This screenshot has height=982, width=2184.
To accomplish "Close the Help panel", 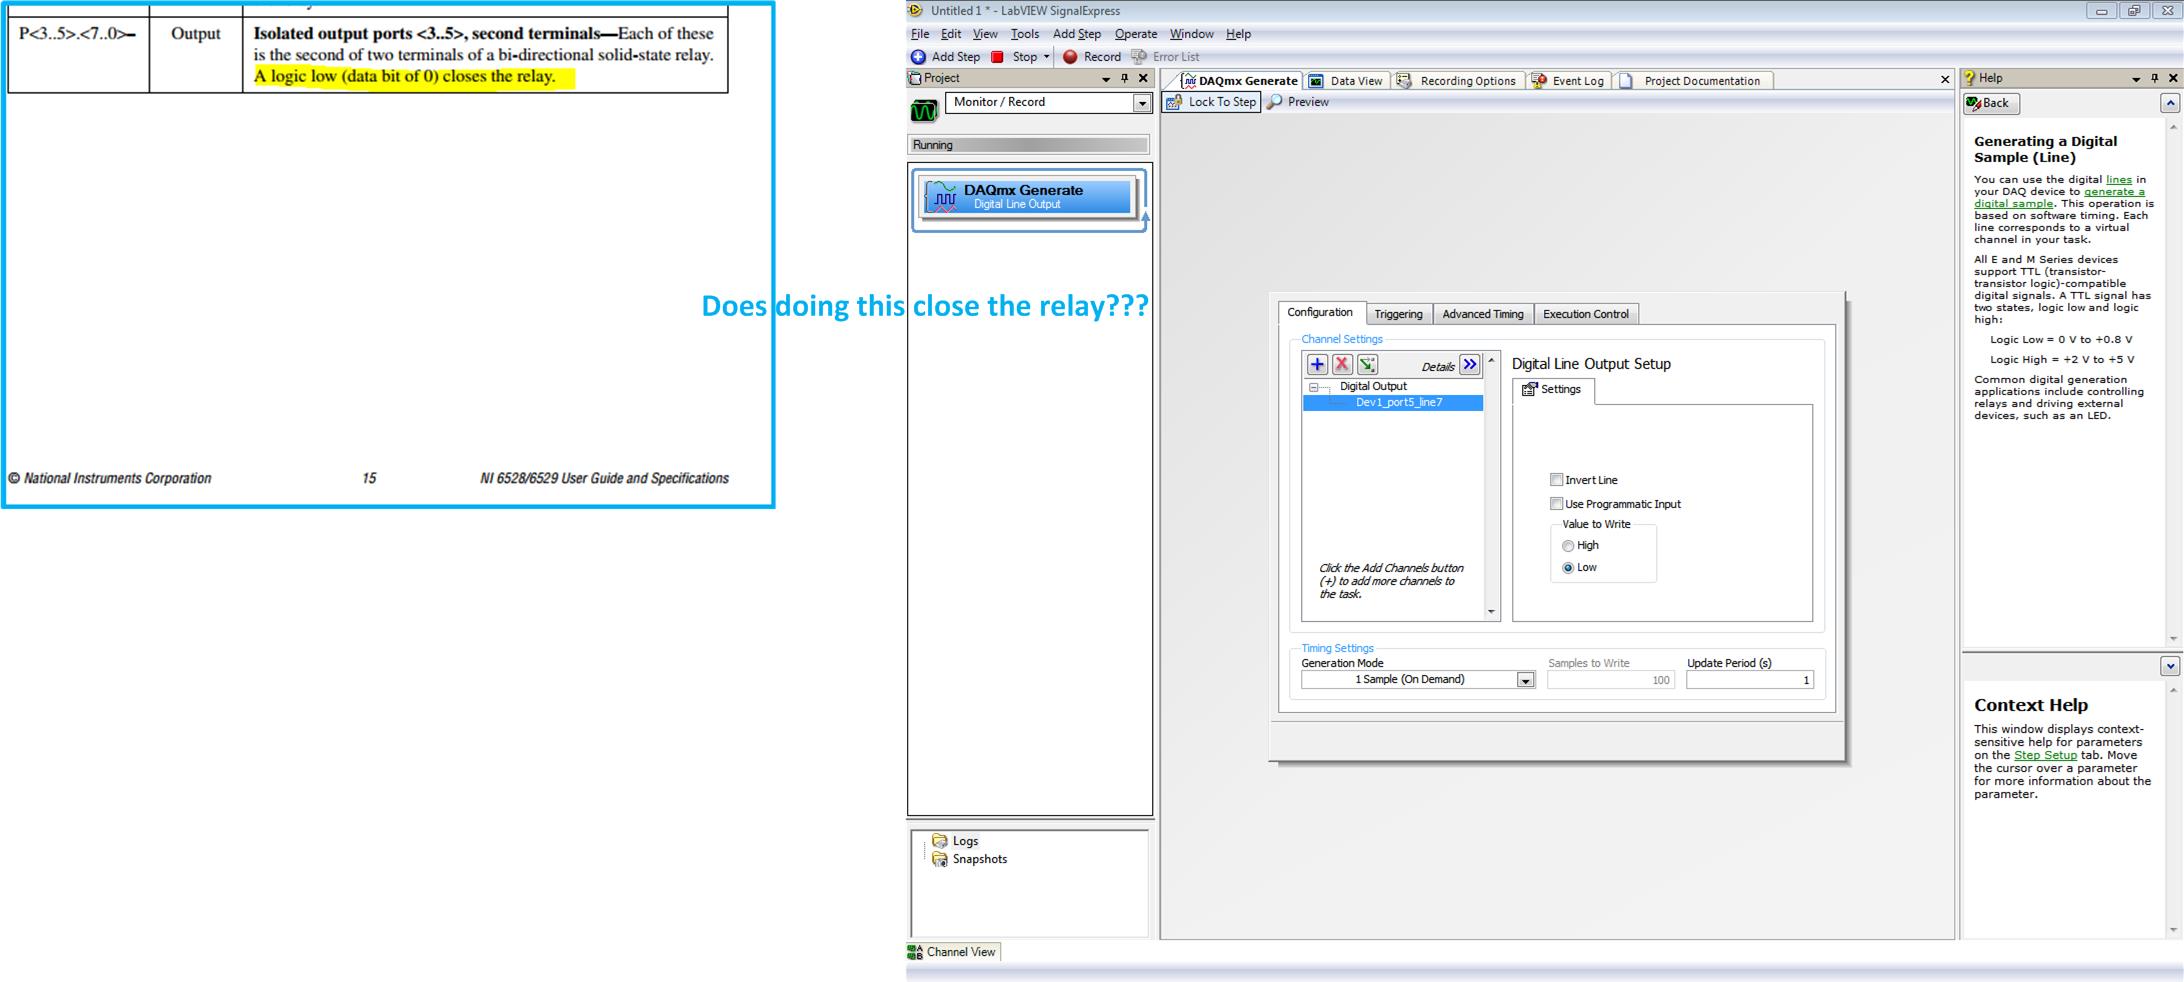I will [2173, 78].
